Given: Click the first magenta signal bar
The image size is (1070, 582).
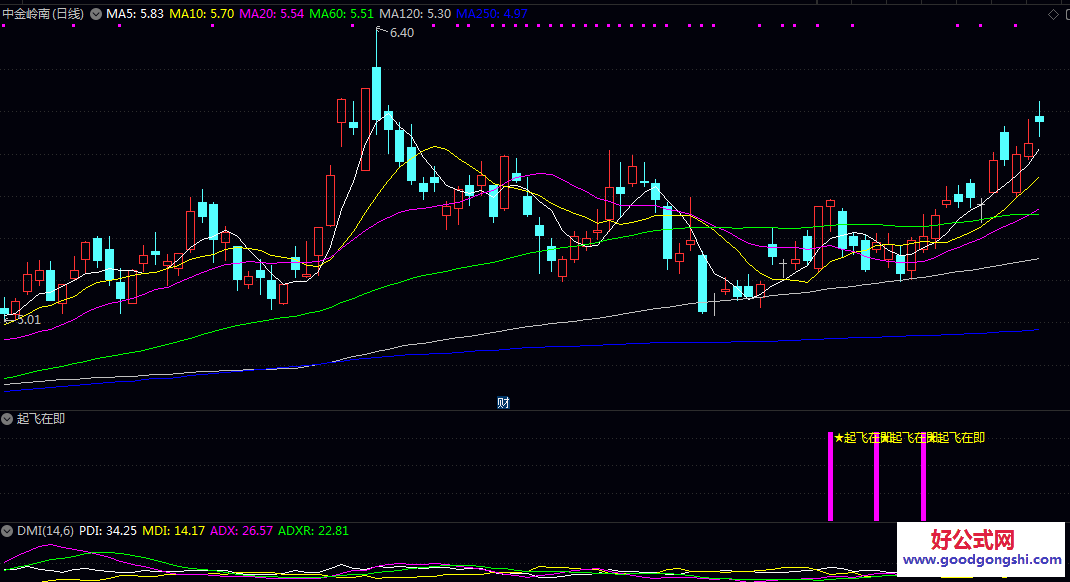Looking at the screenshot, I should click(x=830, y=477).
